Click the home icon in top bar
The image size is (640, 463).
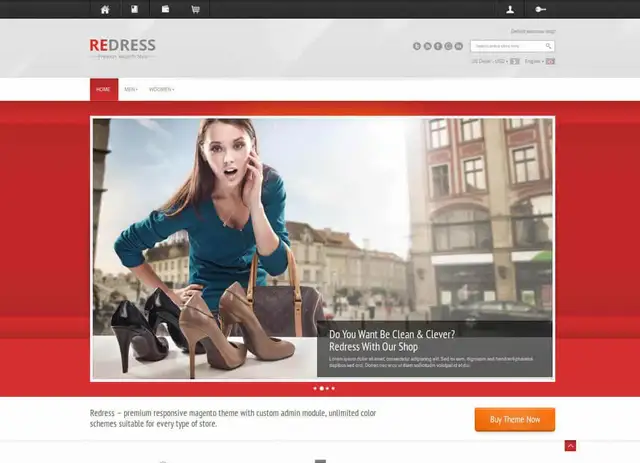[105, 9]
